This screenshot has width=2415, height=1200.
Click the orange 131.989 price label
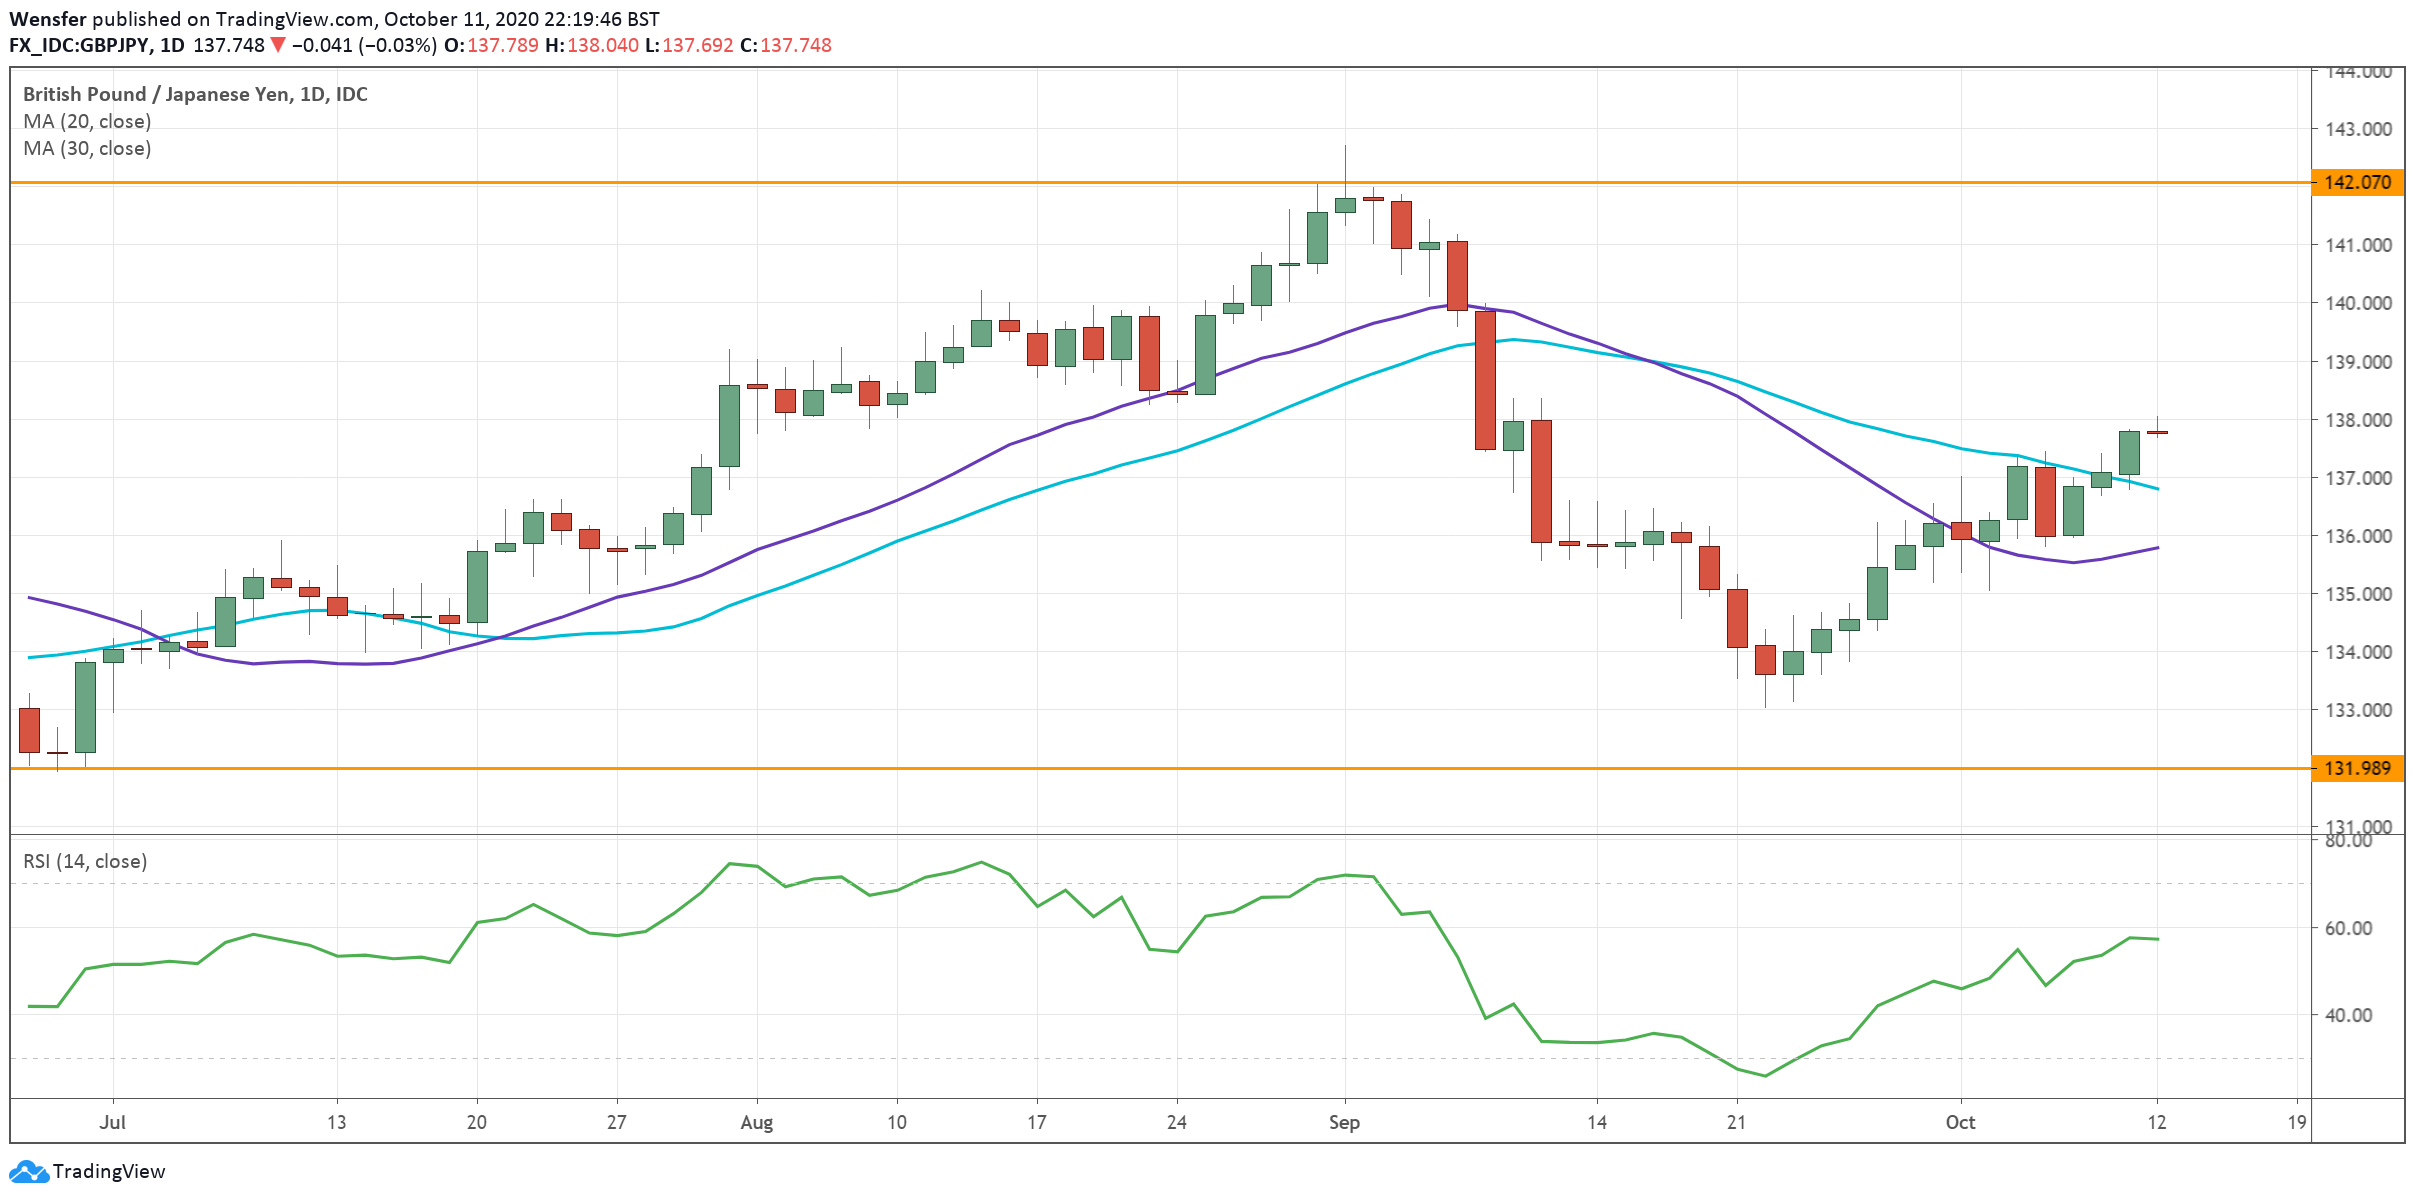pyautogui.click(x=2357, y=768)
